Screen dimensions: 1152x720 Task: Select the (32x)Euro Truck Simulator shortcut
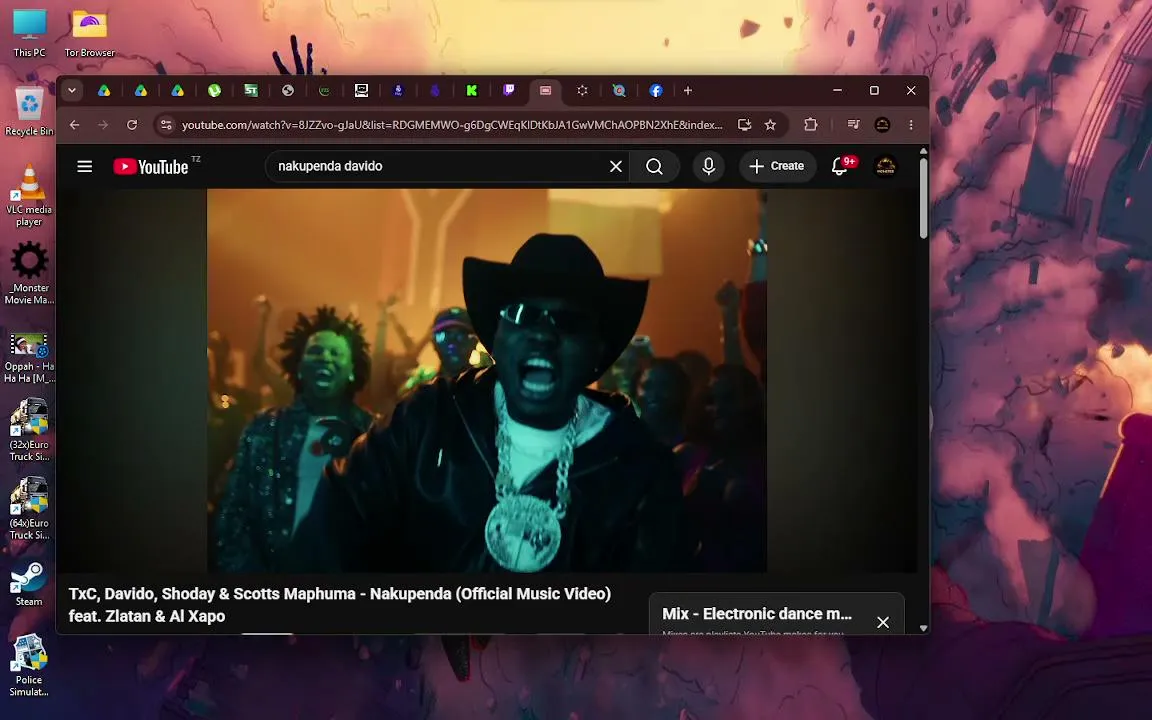click(x=29, y=430)
